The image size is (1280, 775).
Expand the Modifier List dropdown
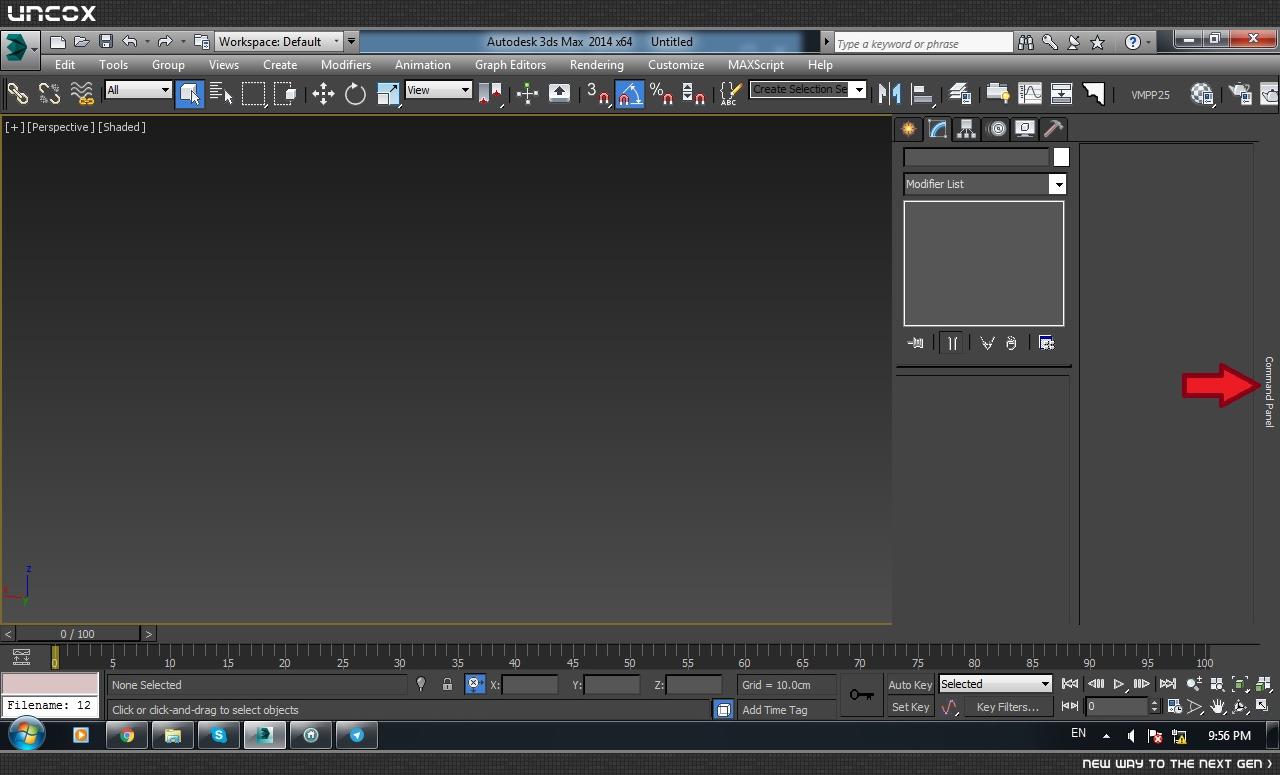[985, 184]
